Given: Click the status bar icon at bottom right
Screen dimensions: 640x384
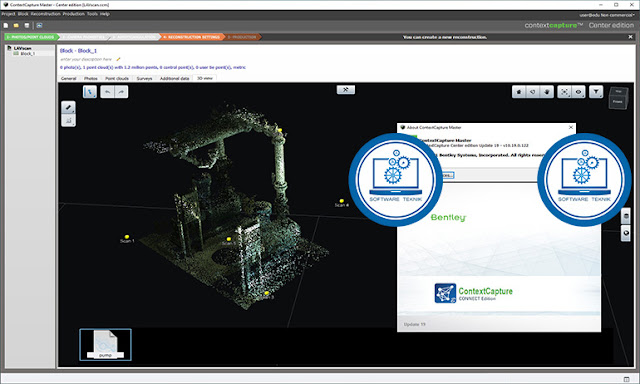Looking at the screenshot, I should pos(627,380).
